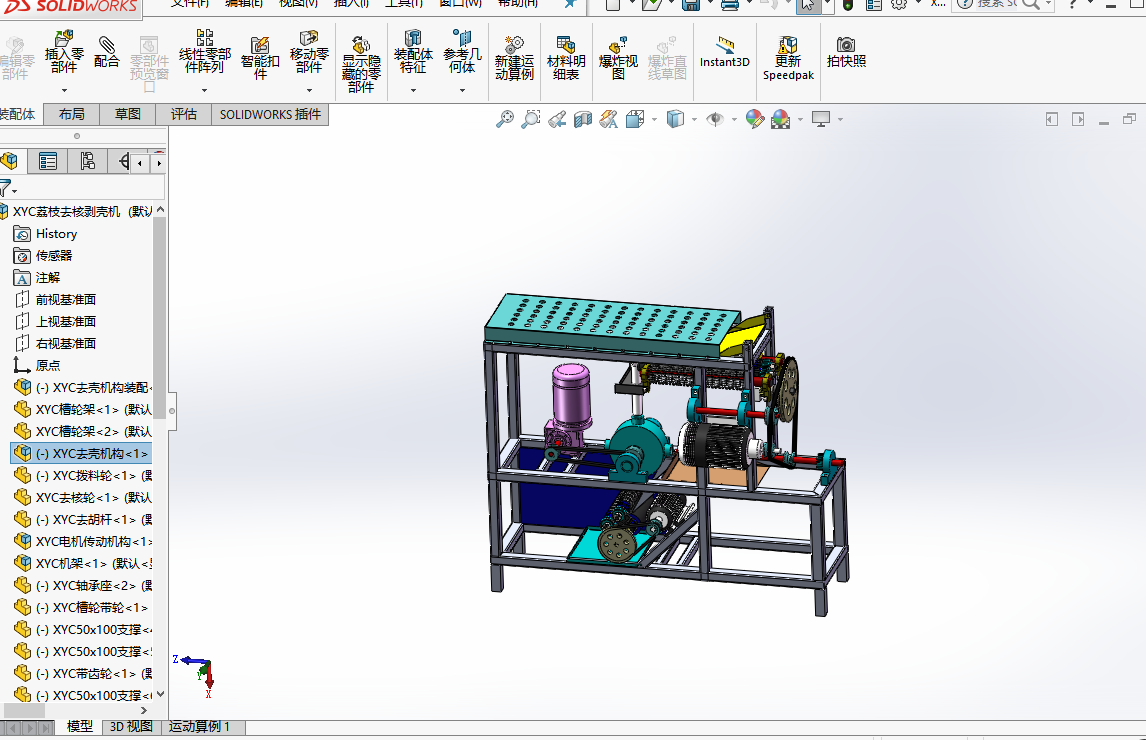Click 显示隐藏的零部件 show hidden components

pos(361,64)
